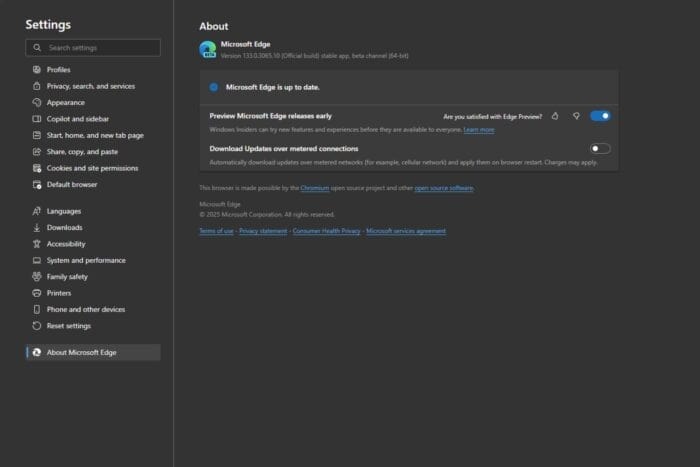700x467 pixels.
Task: Click the Copilot and sidebar icon
Action: [37, 119]
